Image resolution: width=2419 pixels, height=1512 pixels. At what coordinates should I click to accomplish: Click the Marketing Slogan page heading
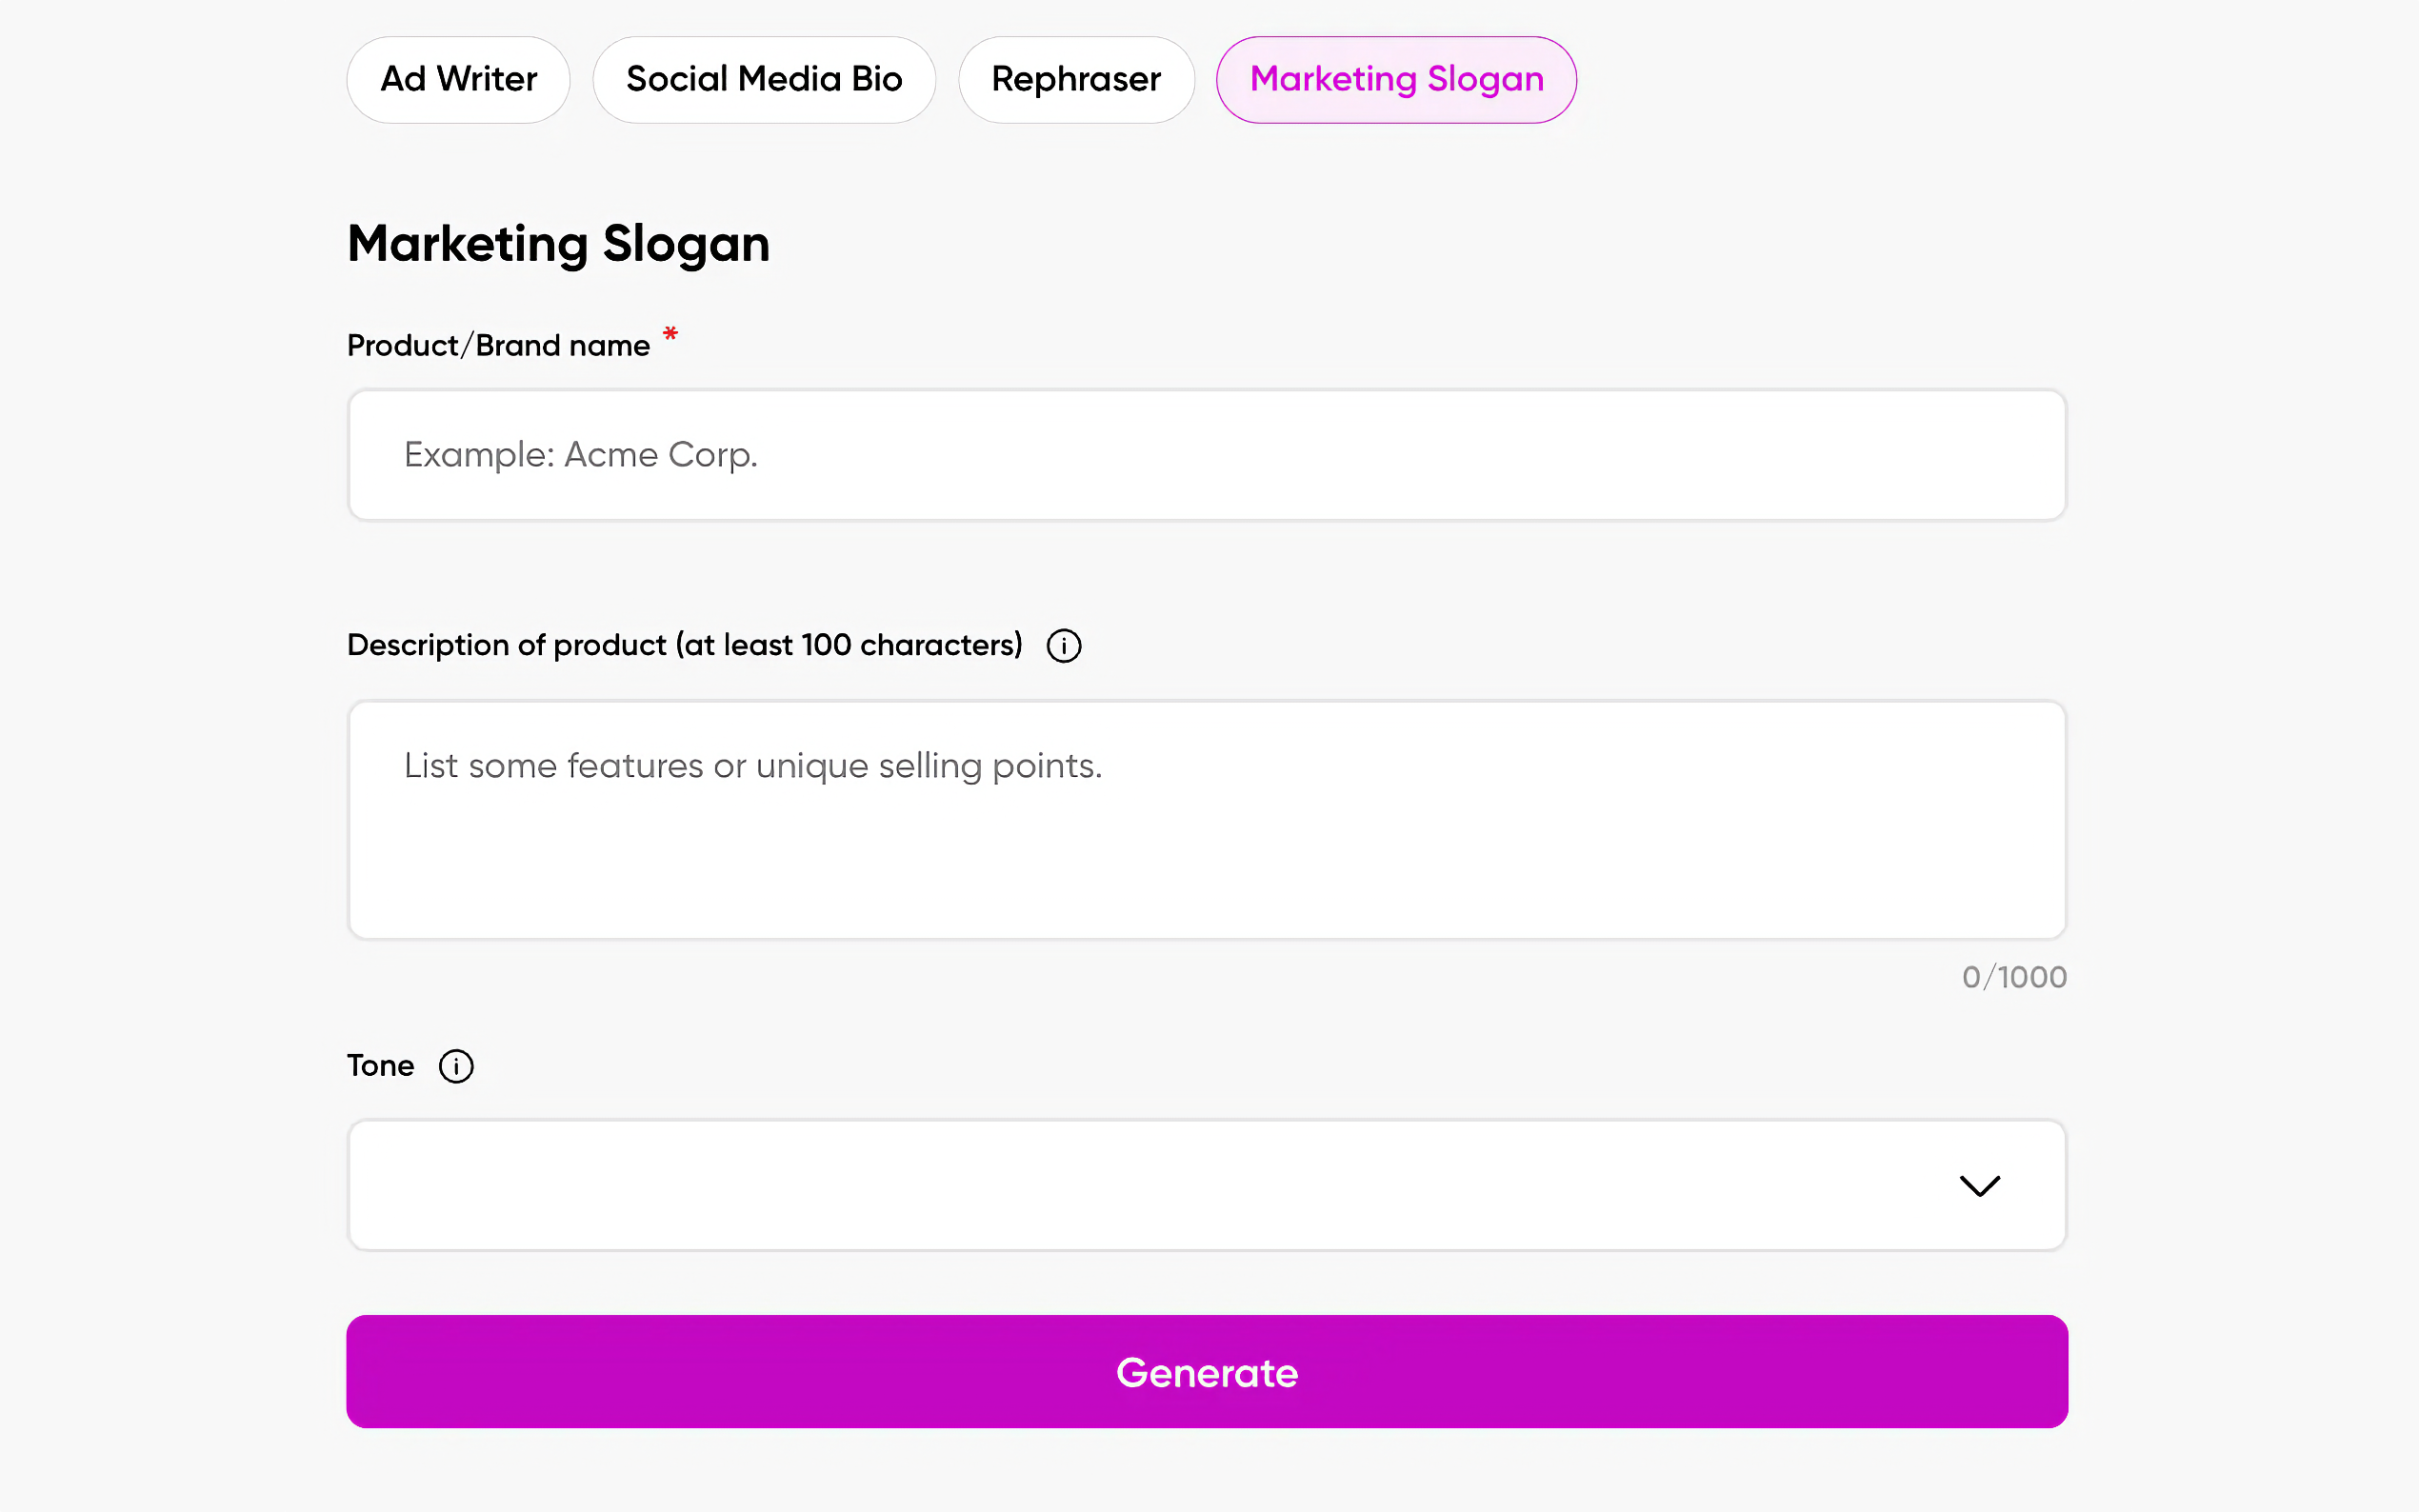[x=558, y=244]
